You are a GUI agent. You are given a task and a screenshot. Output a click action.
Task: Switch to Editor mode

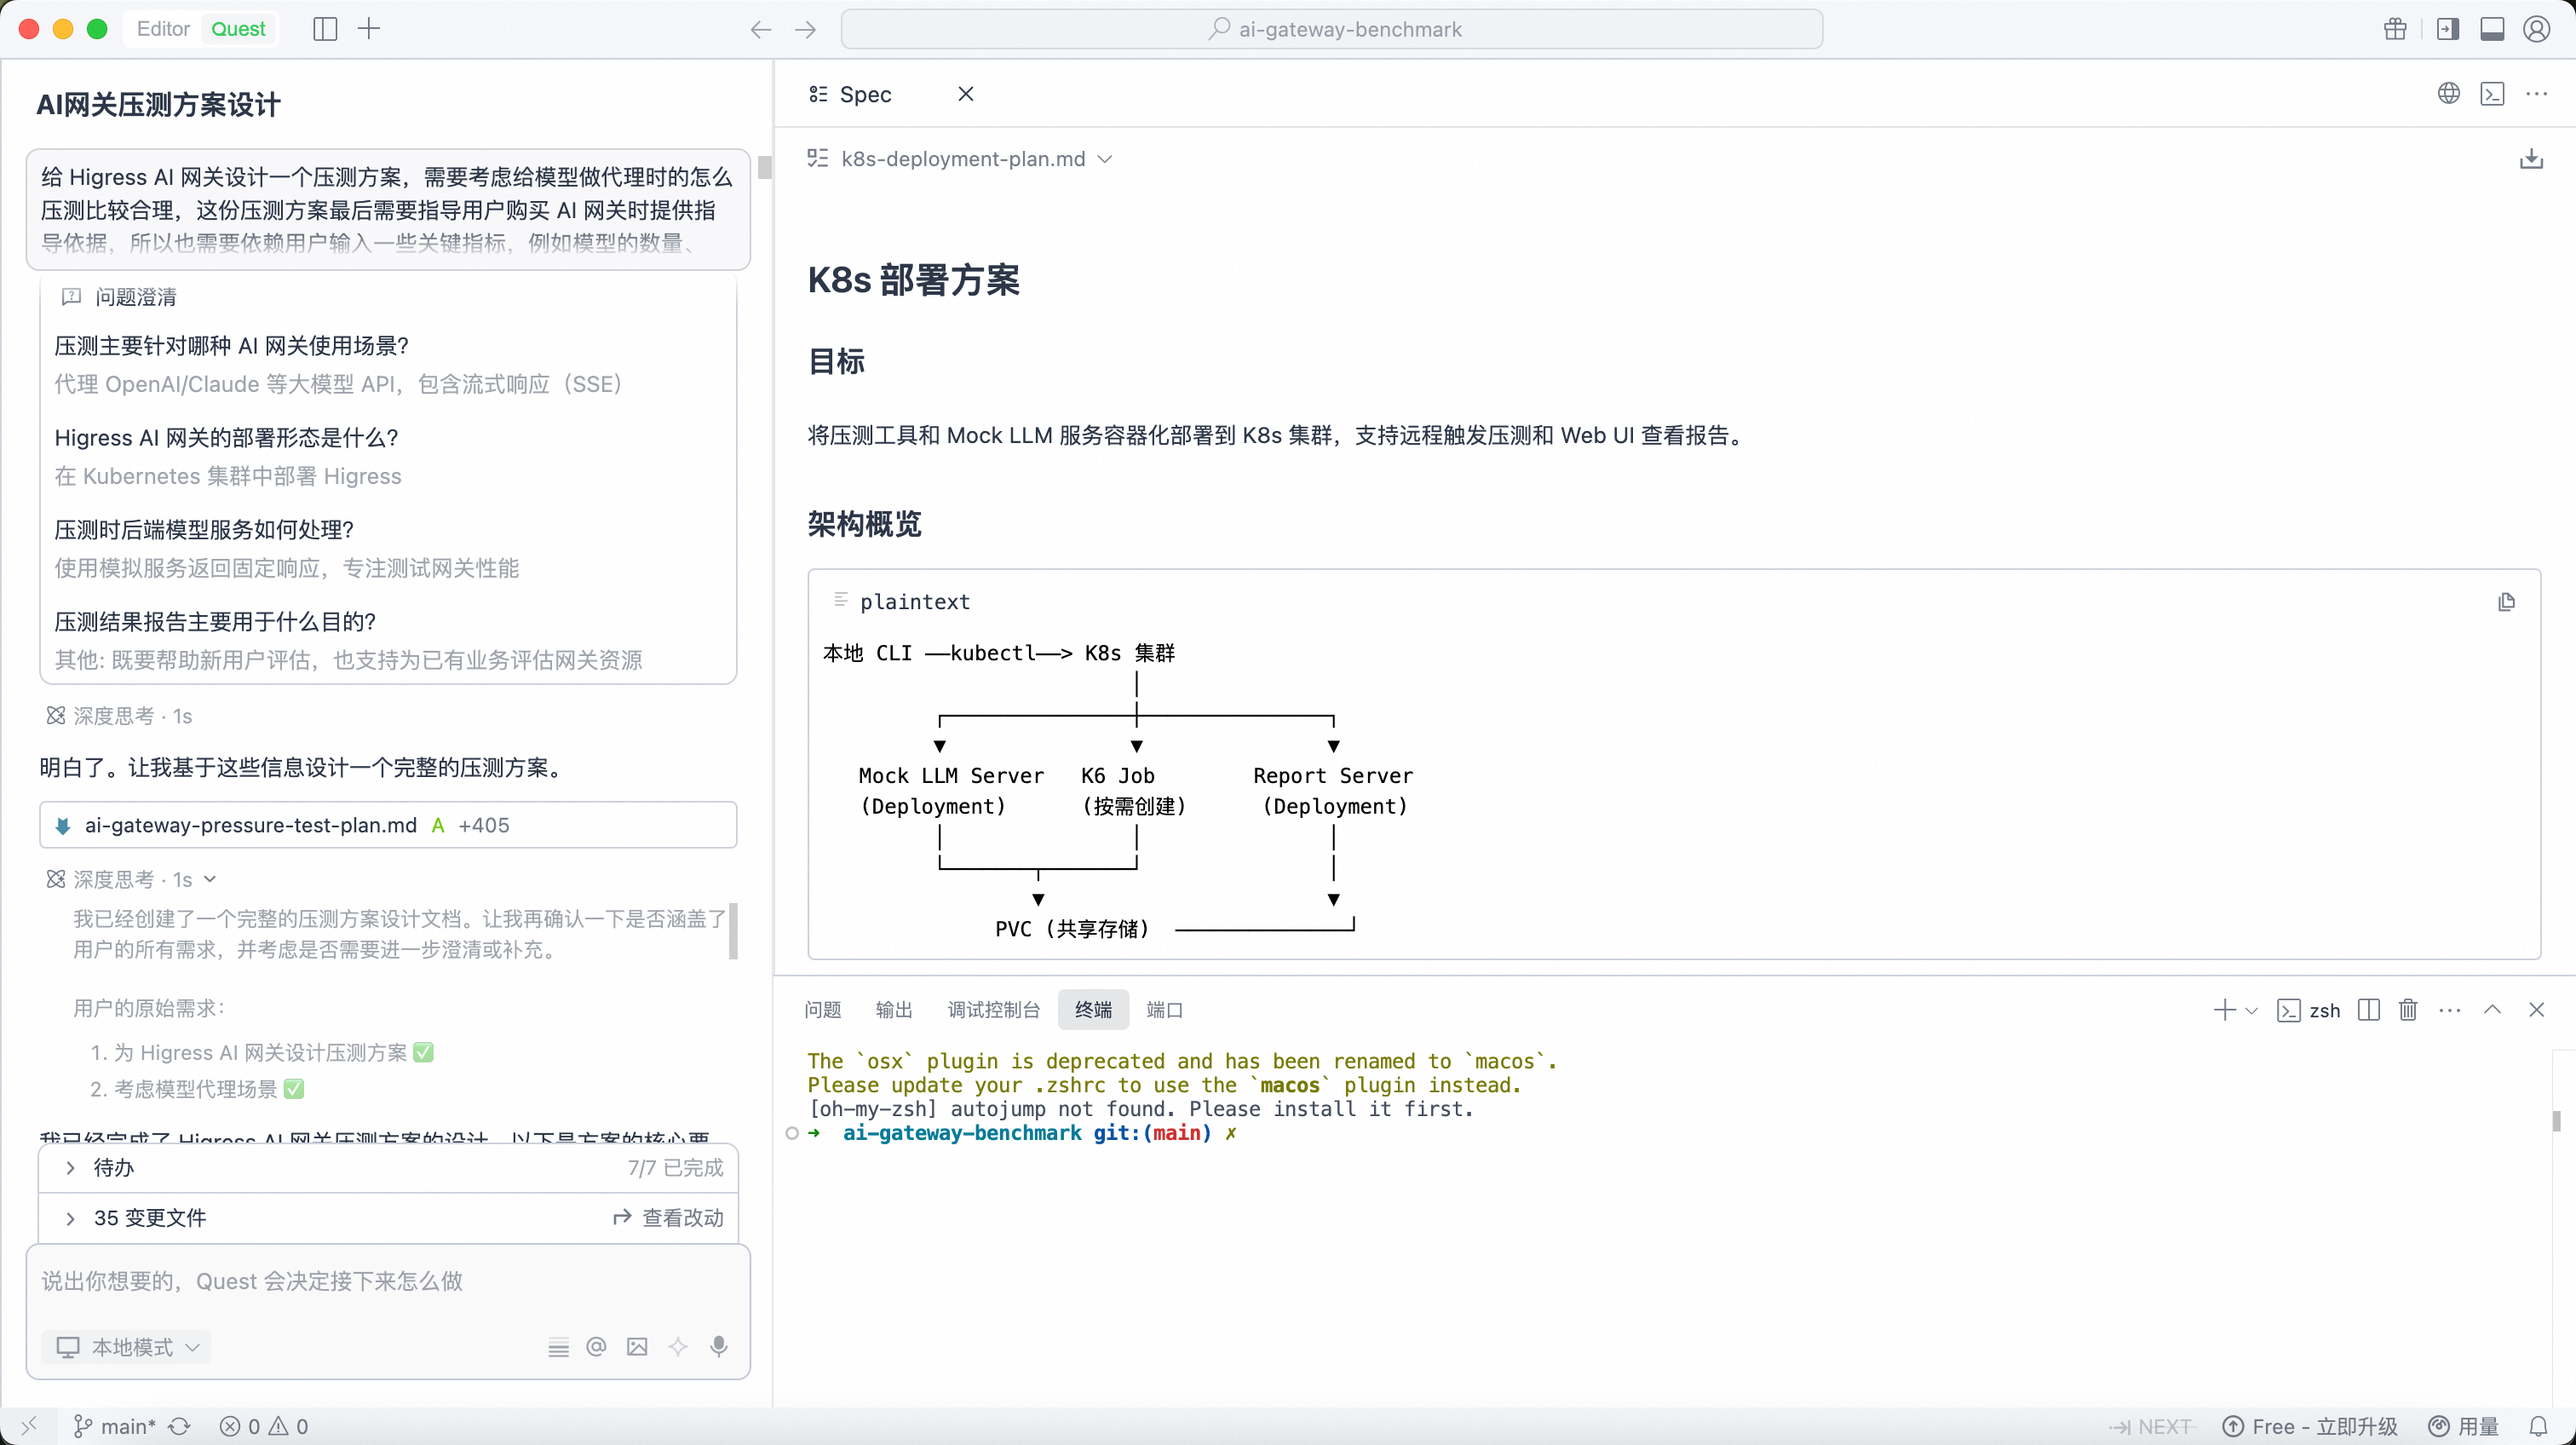tap(163, 29)
